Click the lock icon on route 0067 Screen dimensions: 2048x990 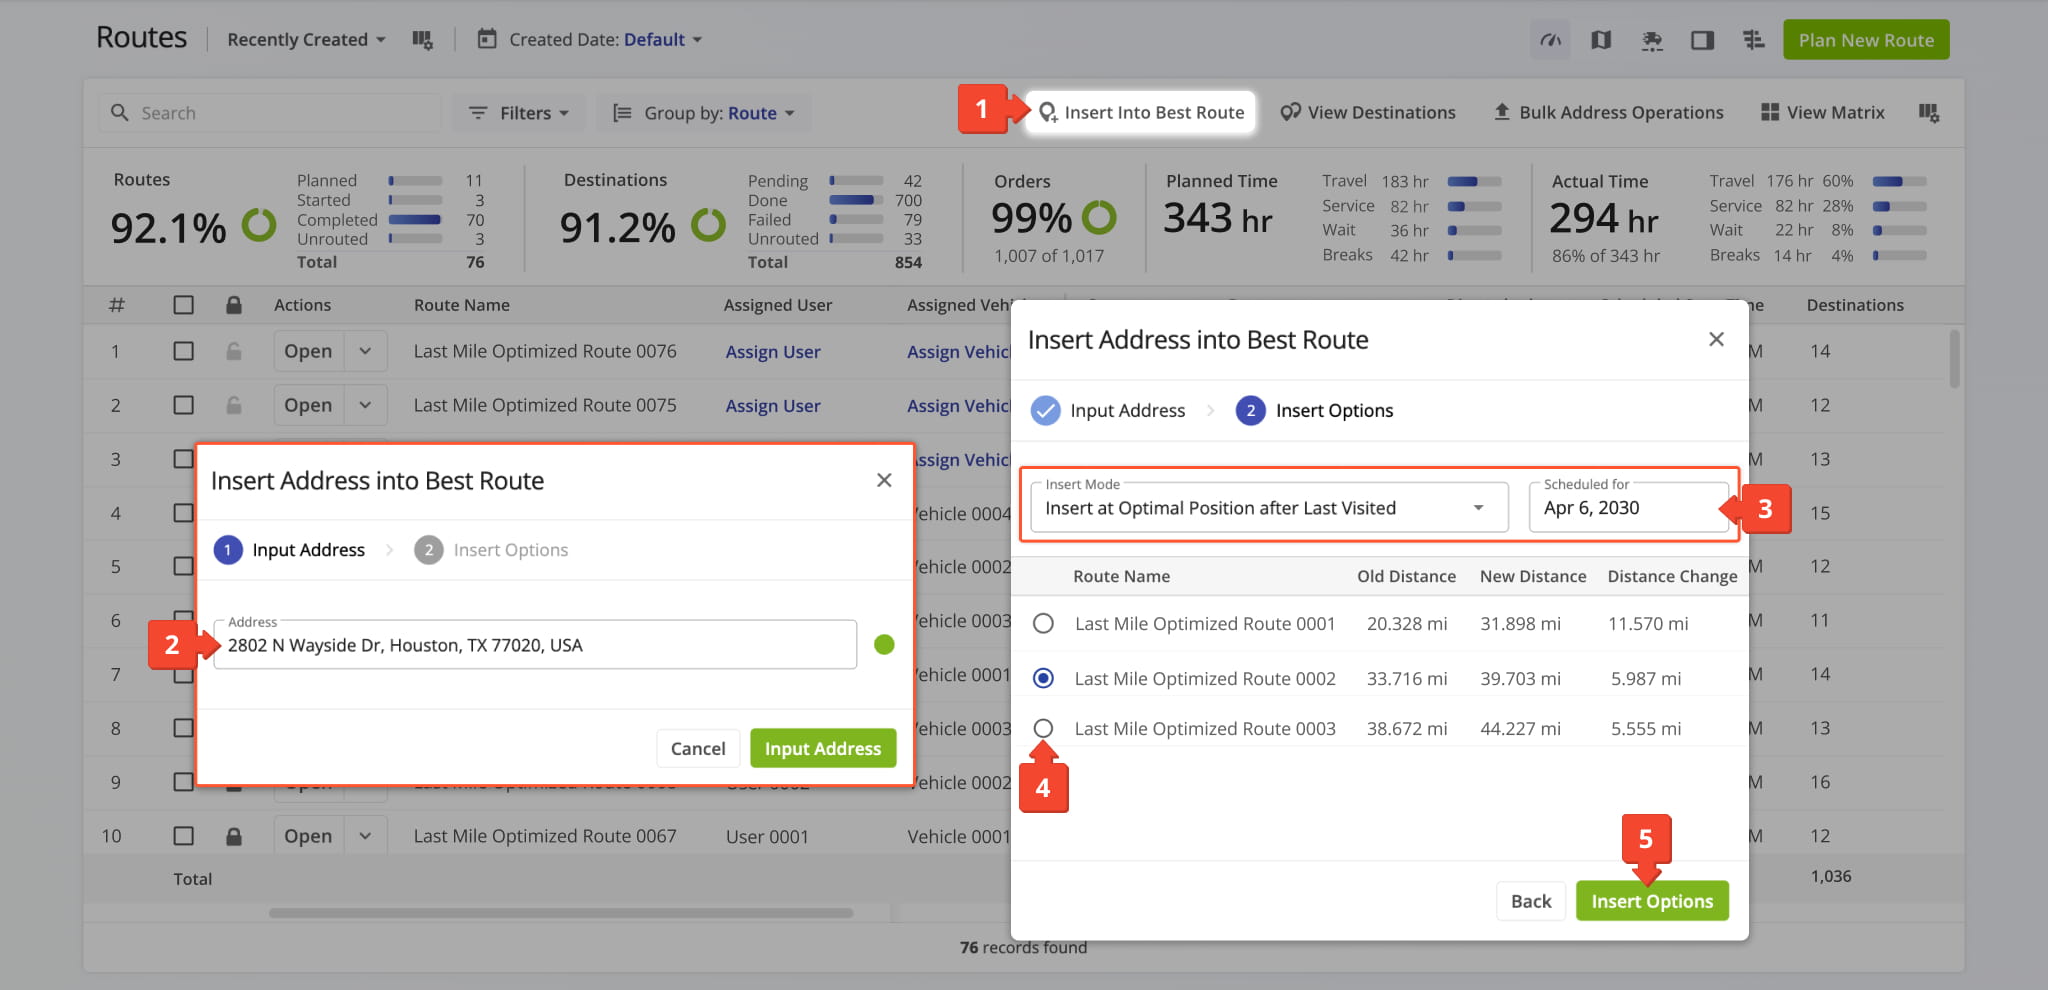coord(233,836)
